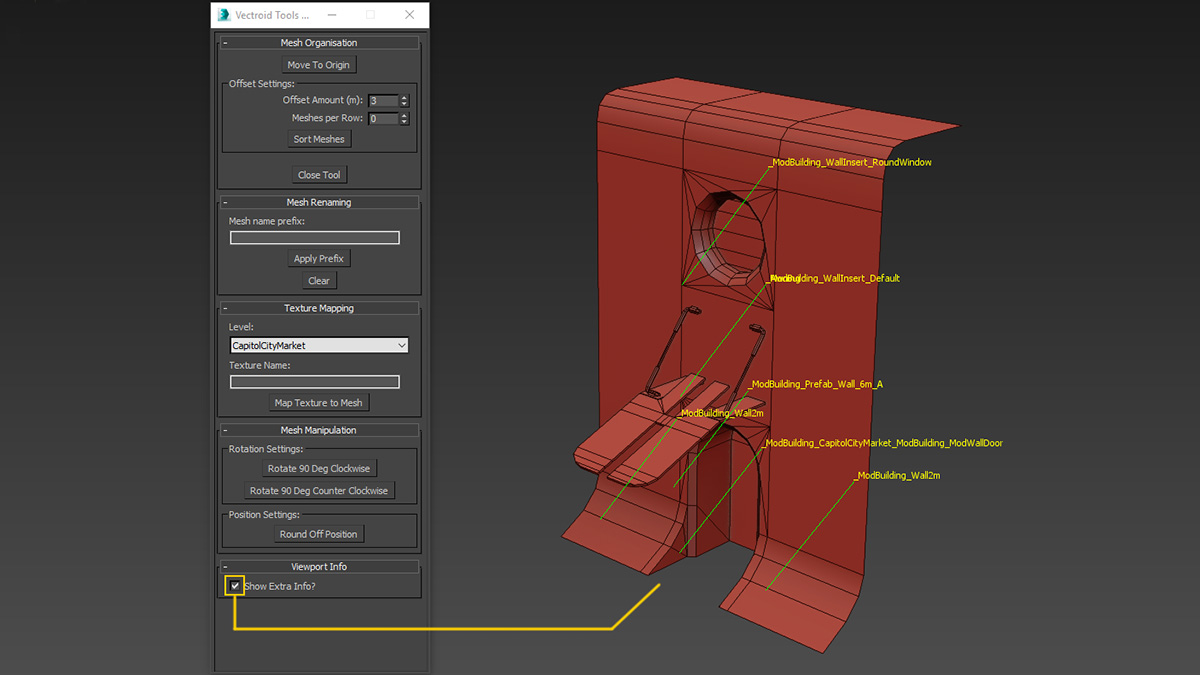Minimize the Vectroid Tools window
Image resolution: width=1200 pixels, height=675 pixels.
click(x=331, y=15)
